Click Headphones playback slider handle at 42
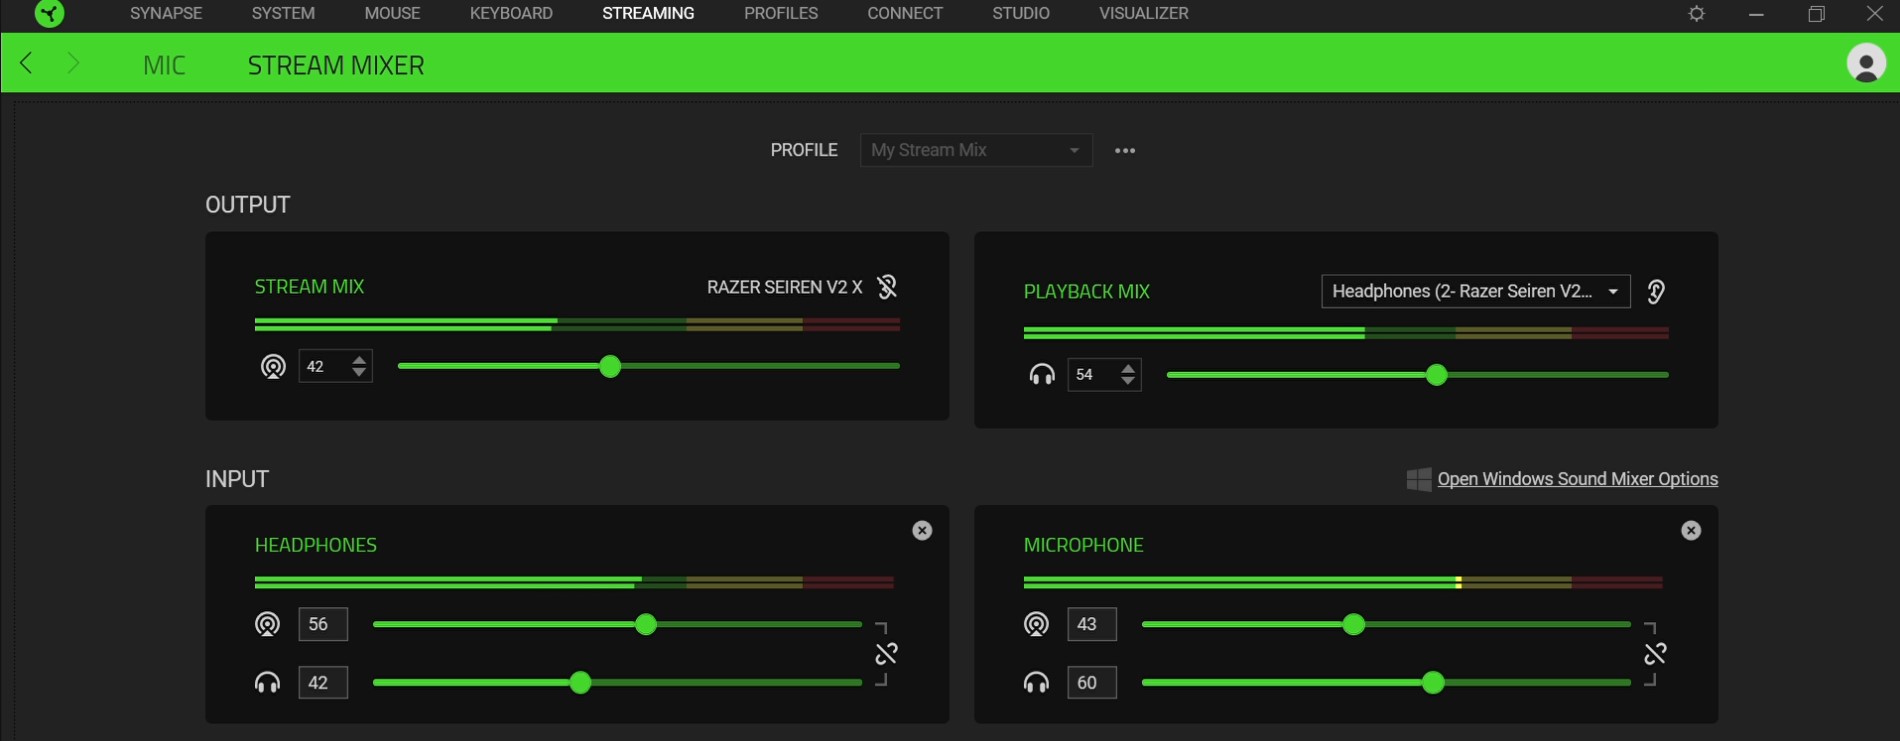This screenshot has width=1900, height=741. [580, 683]
